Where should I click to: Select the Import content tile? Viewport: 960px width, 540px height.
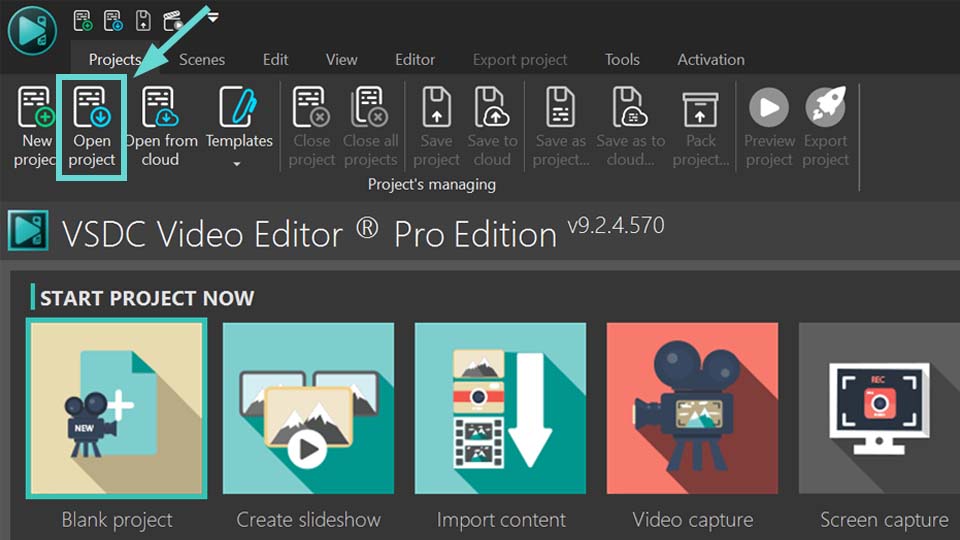coord(500,408)
